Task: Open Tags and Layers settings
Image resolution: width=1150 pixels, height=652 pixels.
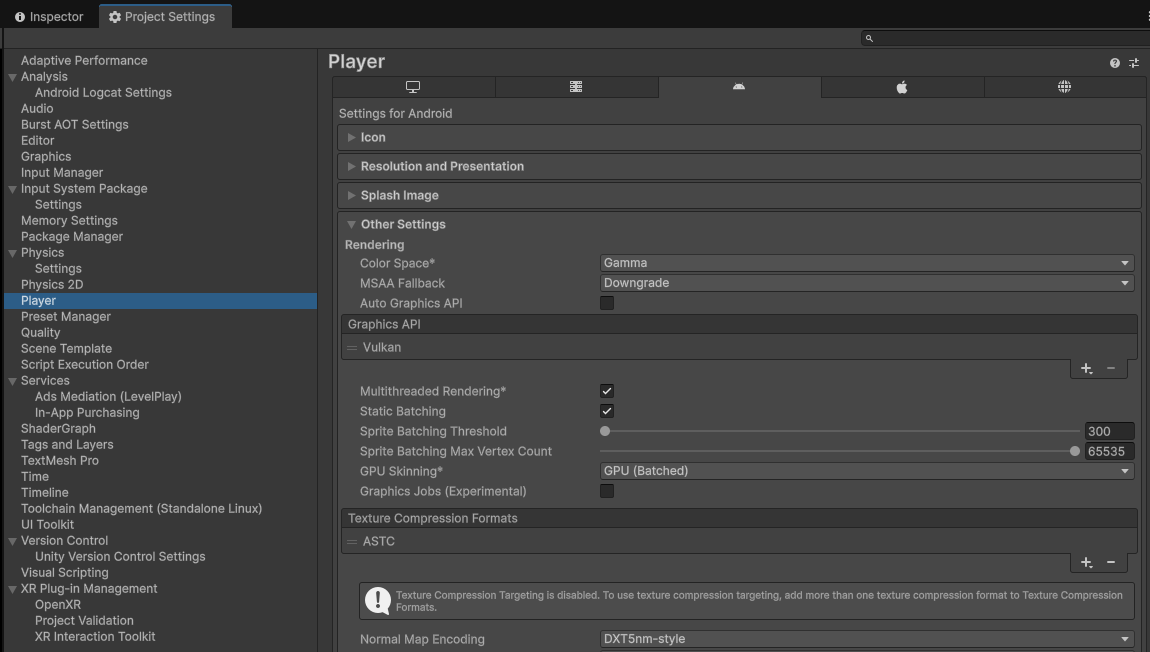Action: (x=67, y=444)
